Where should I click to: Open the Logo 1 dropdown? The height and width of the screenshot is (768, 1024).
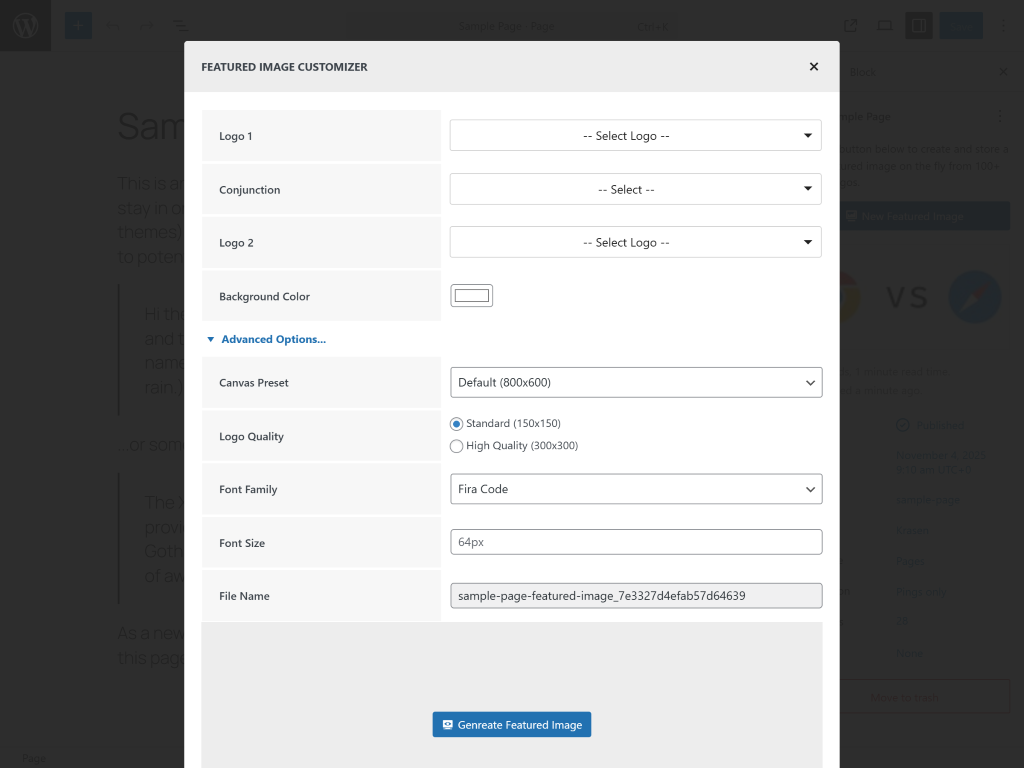click(x=635, y=136)
